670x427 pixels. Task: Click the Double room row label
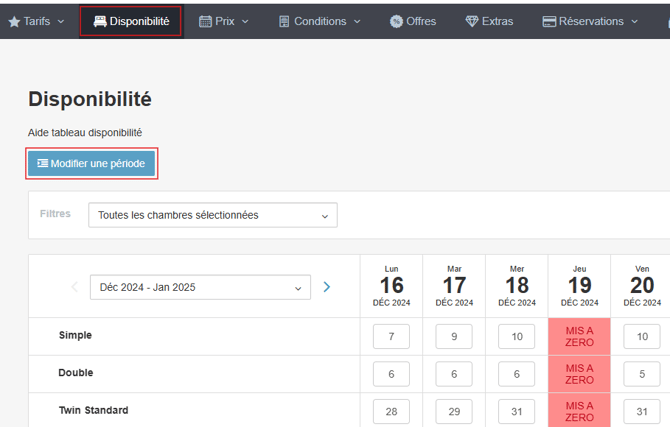[76, 373]
